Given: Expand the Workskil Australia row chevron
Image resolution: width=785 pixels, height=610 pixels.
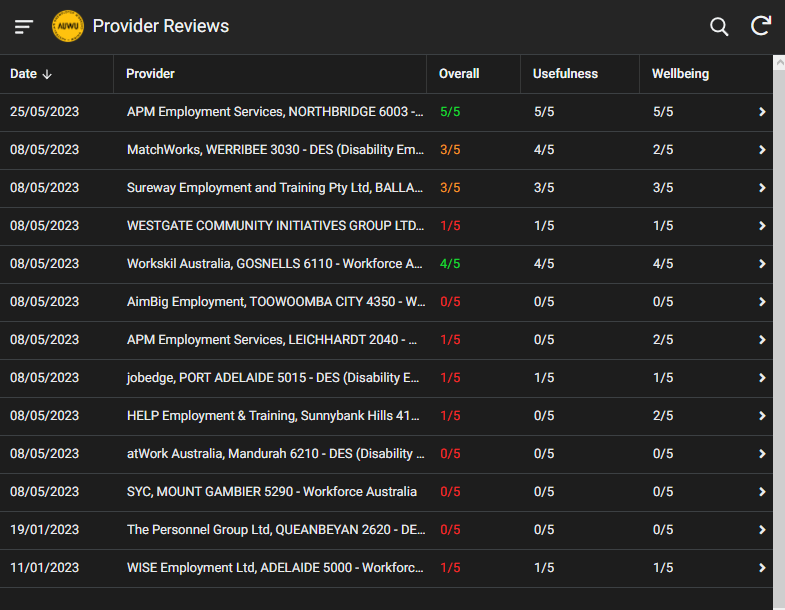Looking at the screenshot, I should (762, 264).
